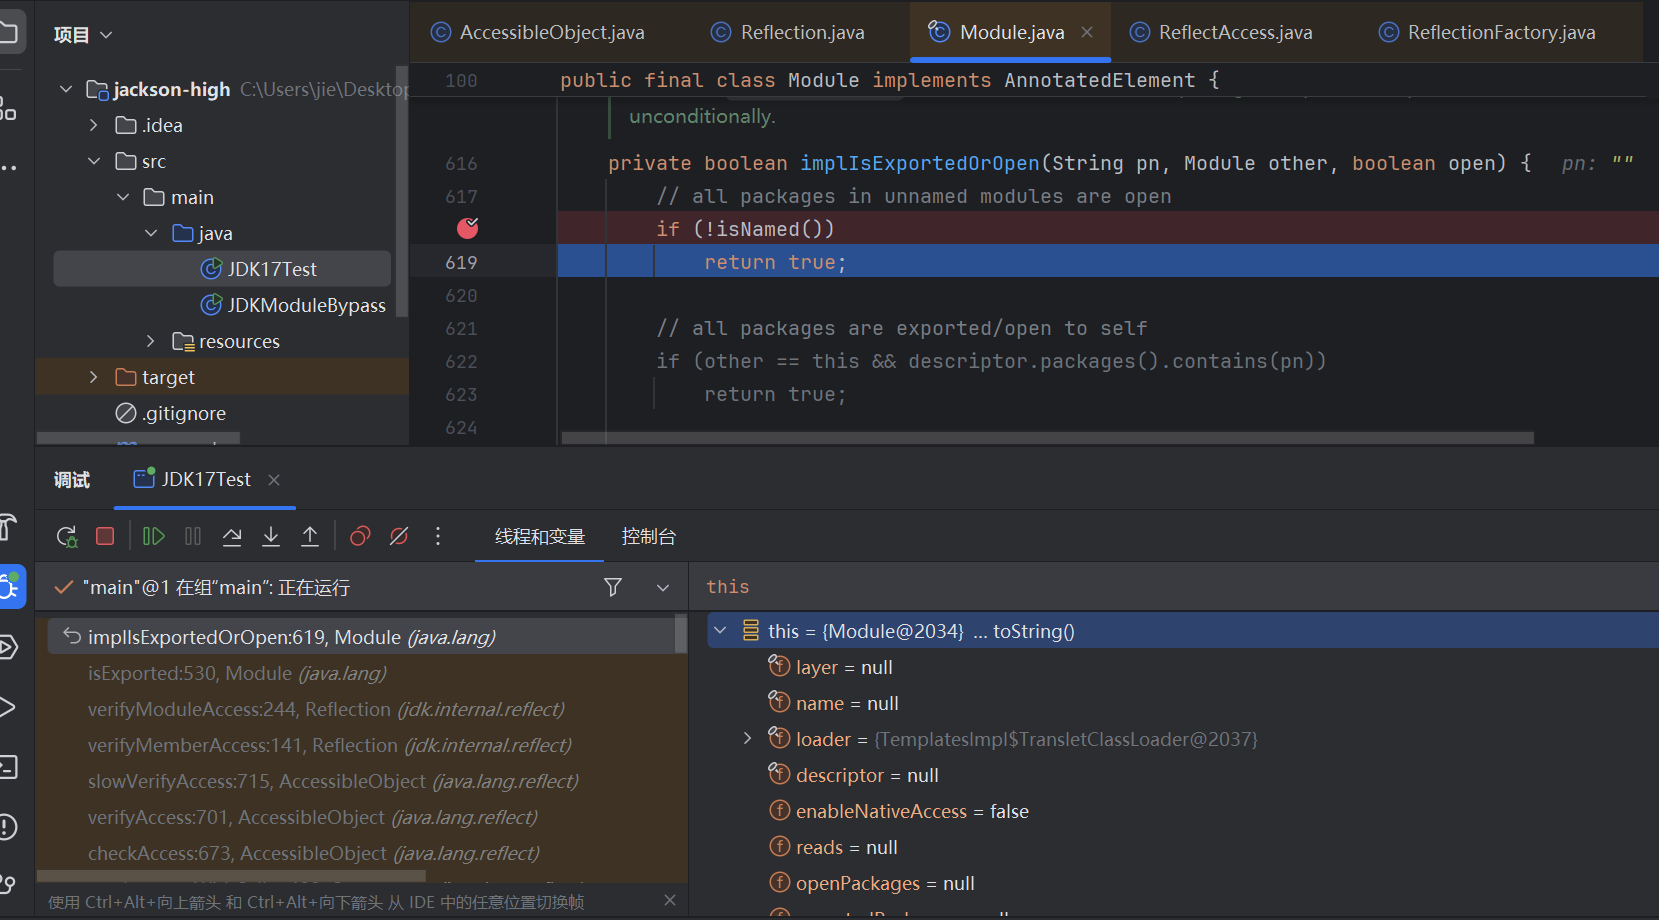Step into the method
Viewport: 1659px width, 920px height.
271,537
